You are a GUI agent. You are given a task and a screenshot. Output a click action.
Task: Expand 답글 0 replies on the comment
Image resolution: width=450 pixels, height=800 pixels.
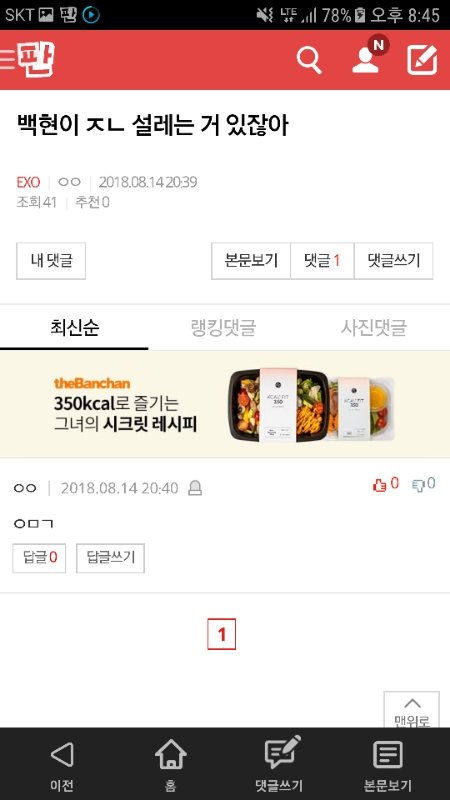pyautogui.click(x=39, y=558)
